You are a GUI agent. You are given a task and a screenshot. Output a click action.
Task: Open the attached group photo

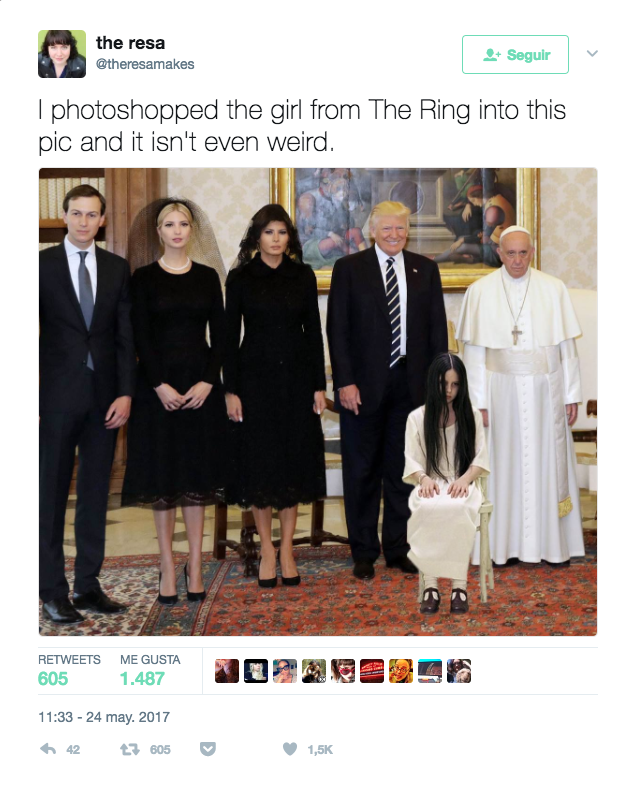tap(318, 402)
